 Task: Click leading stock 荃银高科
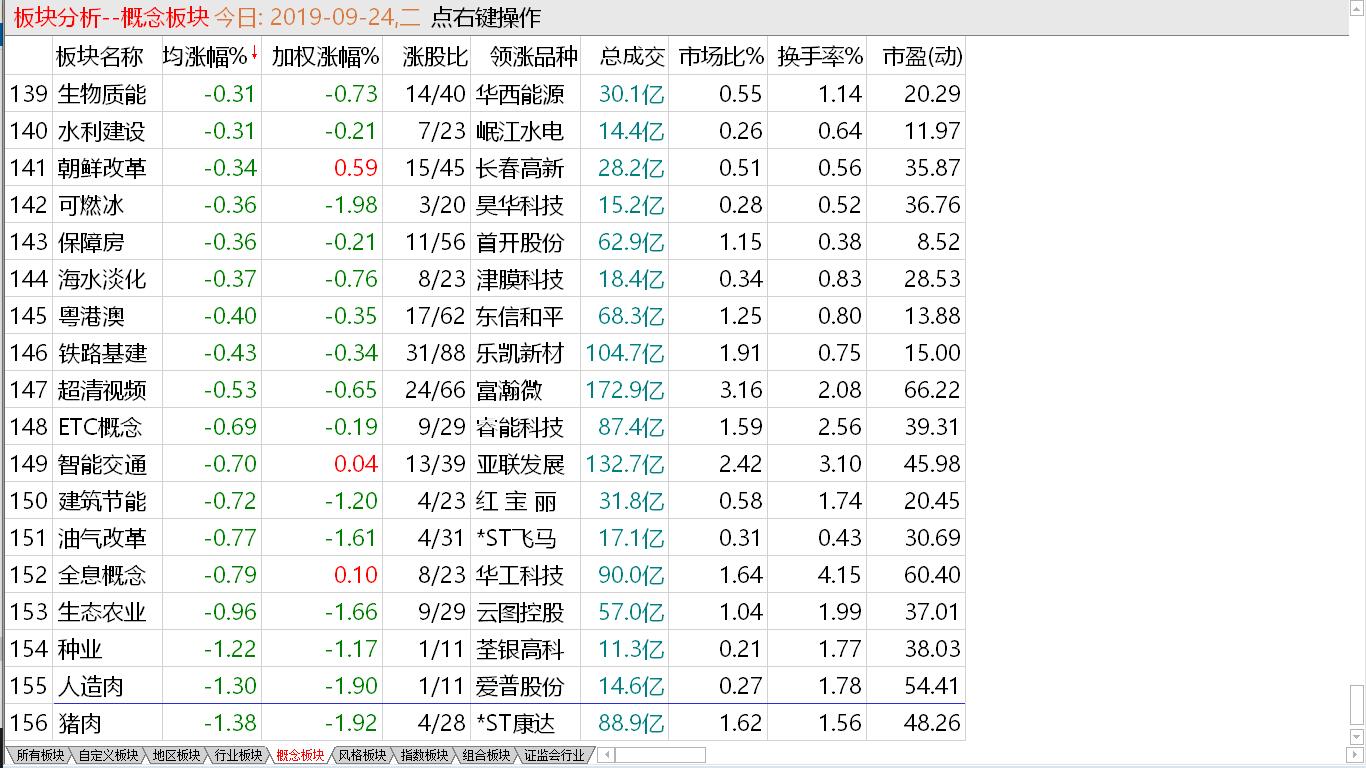520,649
